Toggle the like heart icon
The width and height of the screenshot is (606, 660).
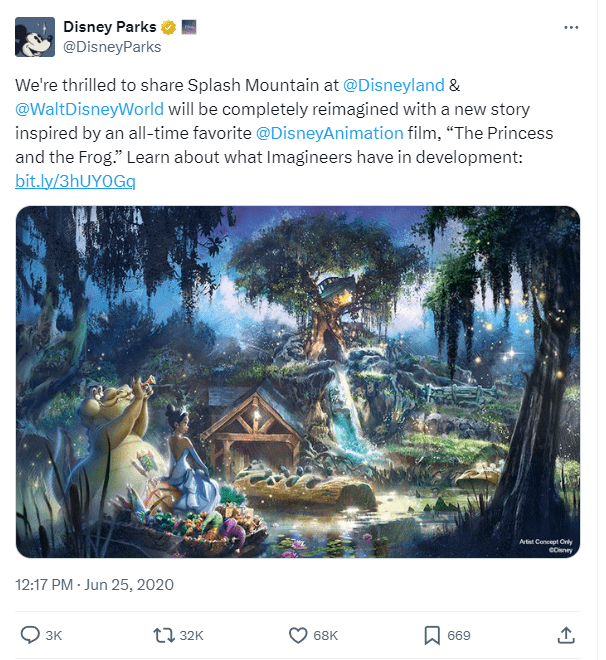coord(297,635)
